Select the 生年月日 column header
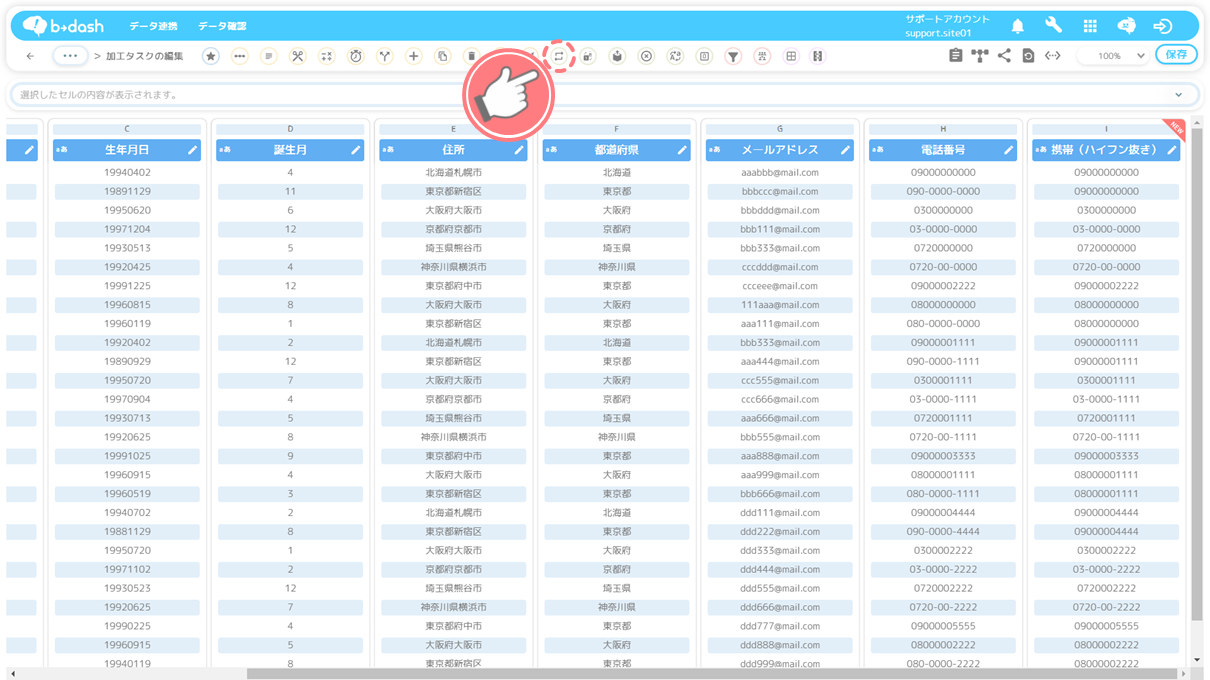Image resolution: width=1210 pixels, height=680 pixels. click(127, 150)
